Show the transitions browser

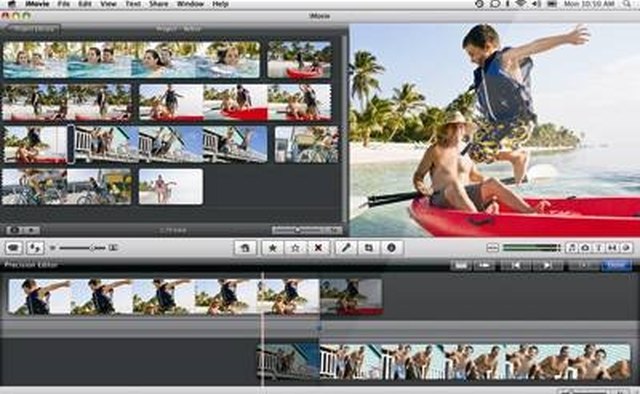click(x=612, y=247)
